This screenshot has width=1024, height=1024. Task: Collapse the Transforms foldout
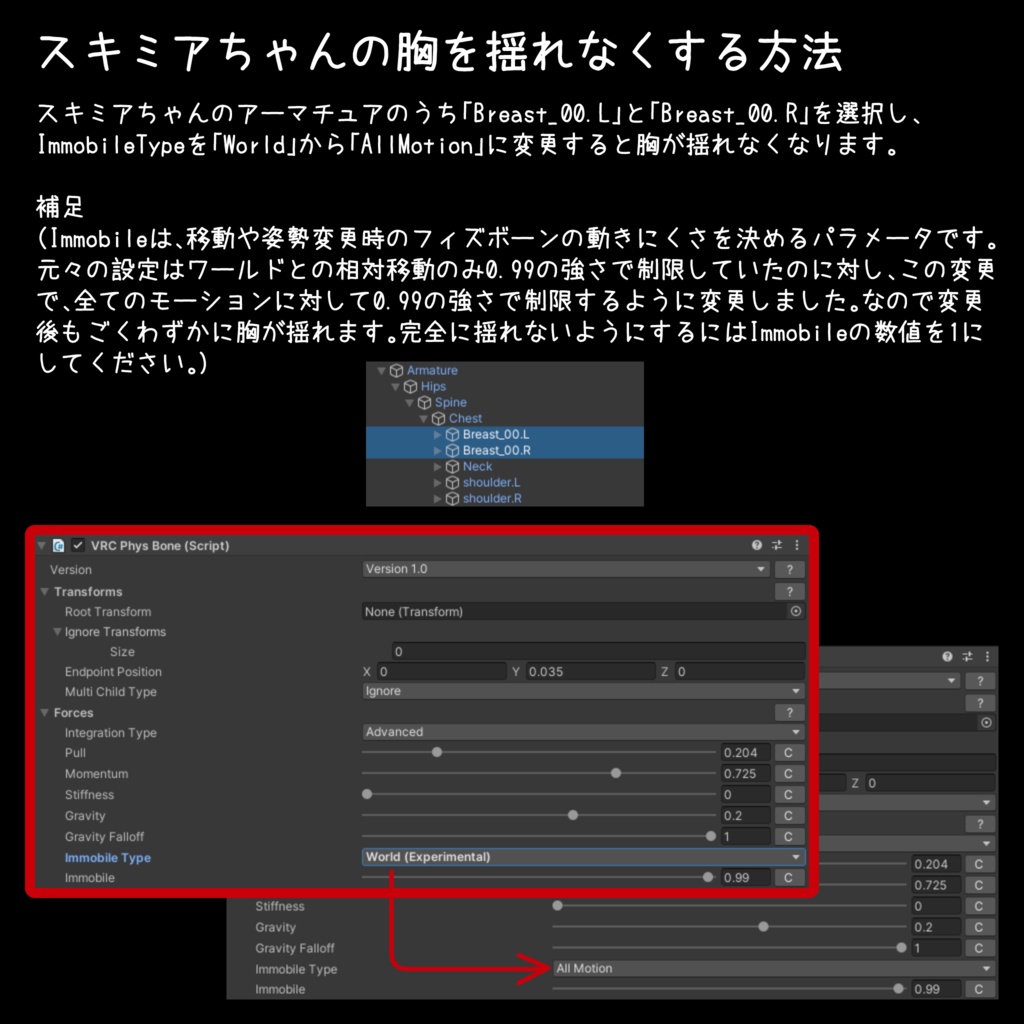(43, 591)
